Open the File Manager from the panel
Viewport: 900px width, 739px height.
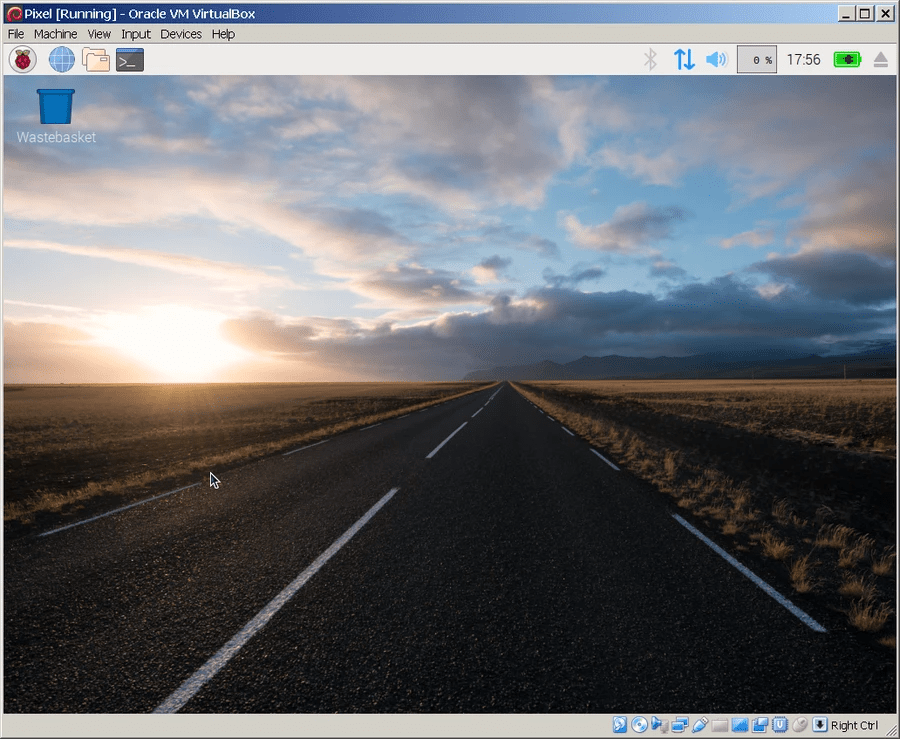click(95, 59)
